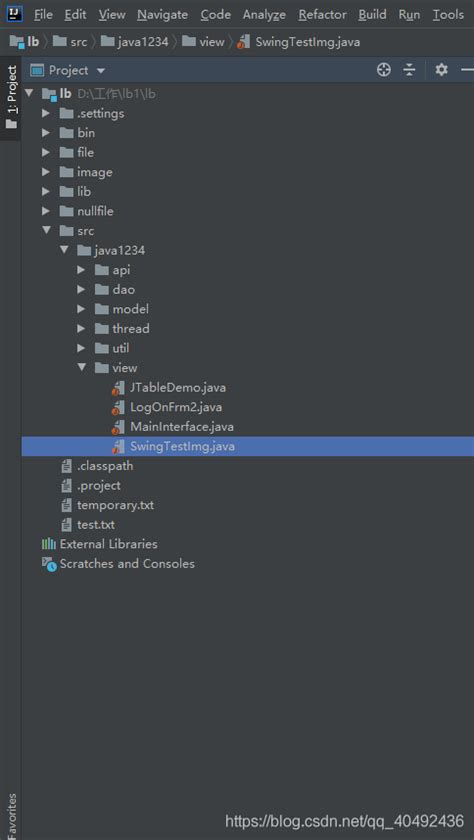Expand the dao folder

81,289
